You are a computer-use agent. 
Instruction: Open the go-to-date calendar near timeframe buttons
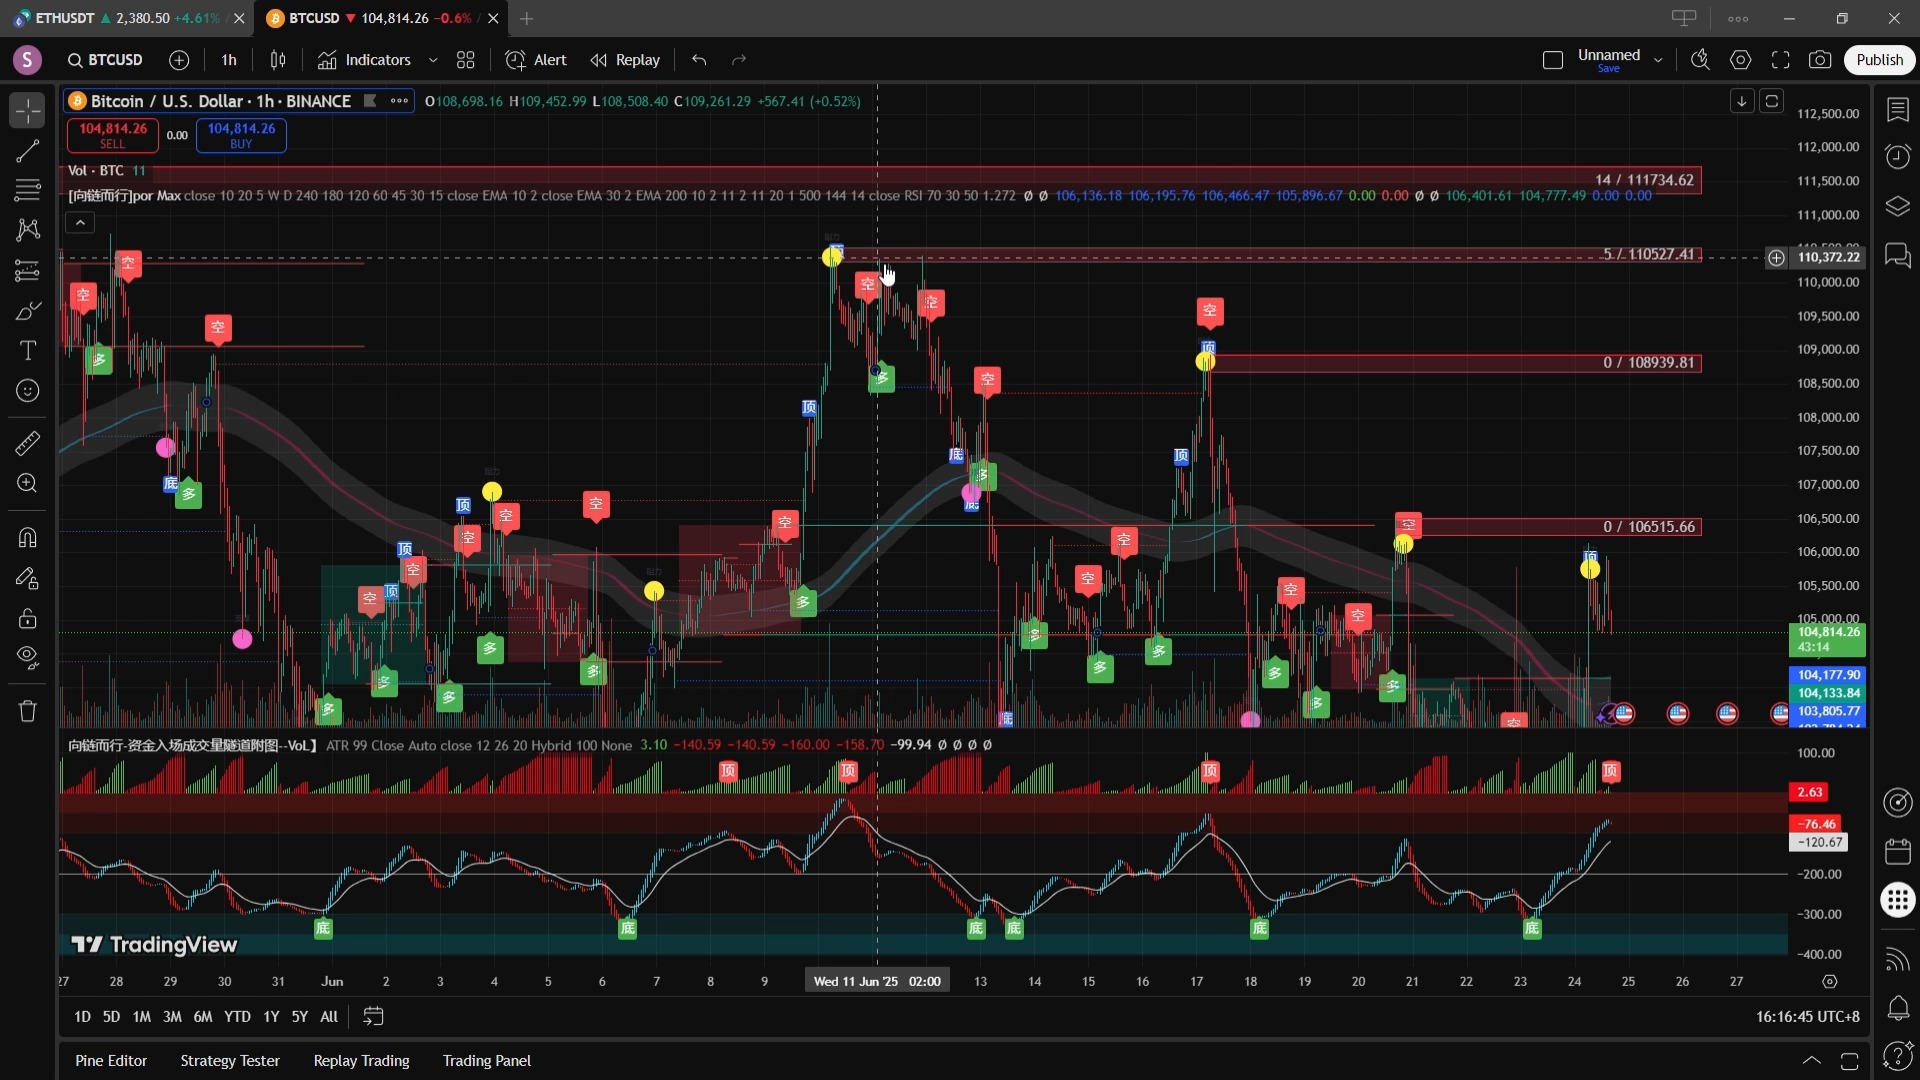pyautogui.click(x=373, y=1016)
